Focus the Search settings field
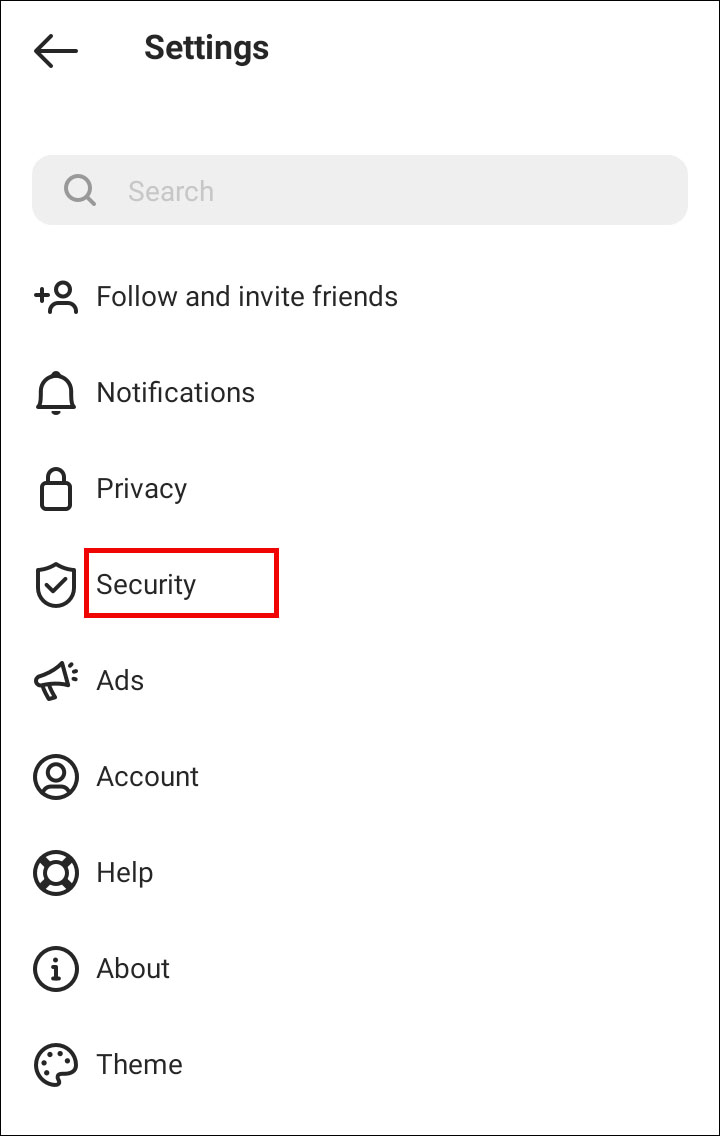This screenshot has width=720, height=1136. (x=380, y=190)
